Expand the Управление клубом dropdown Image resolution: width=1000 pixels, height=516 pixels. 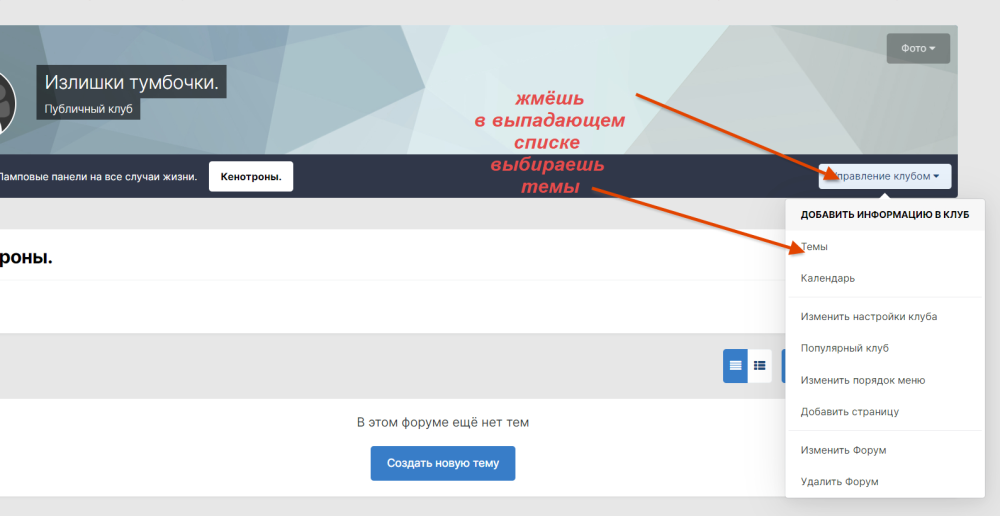(x=885, y=177)
